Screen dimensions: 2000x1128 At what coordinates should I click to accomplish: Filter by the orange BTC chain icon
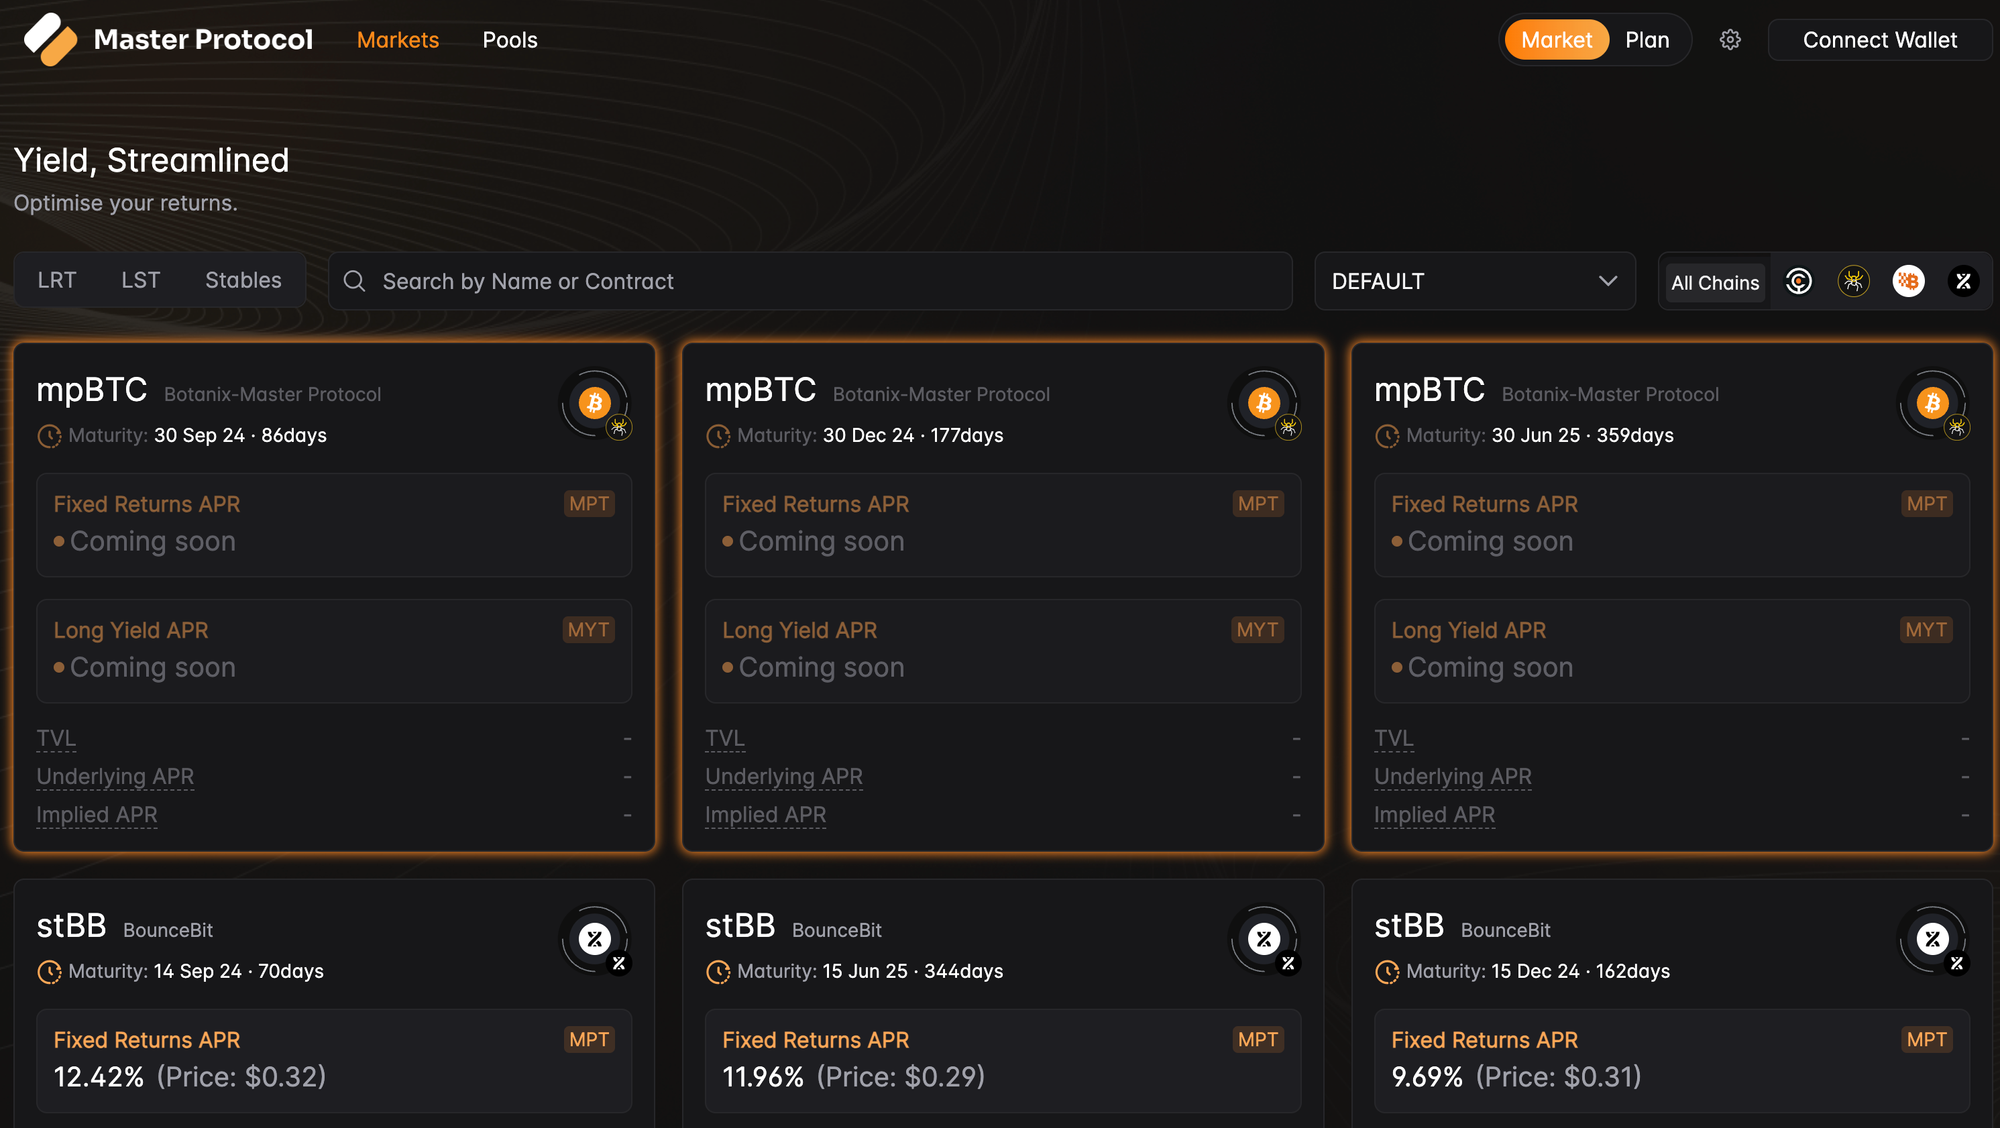point(1908,282)
